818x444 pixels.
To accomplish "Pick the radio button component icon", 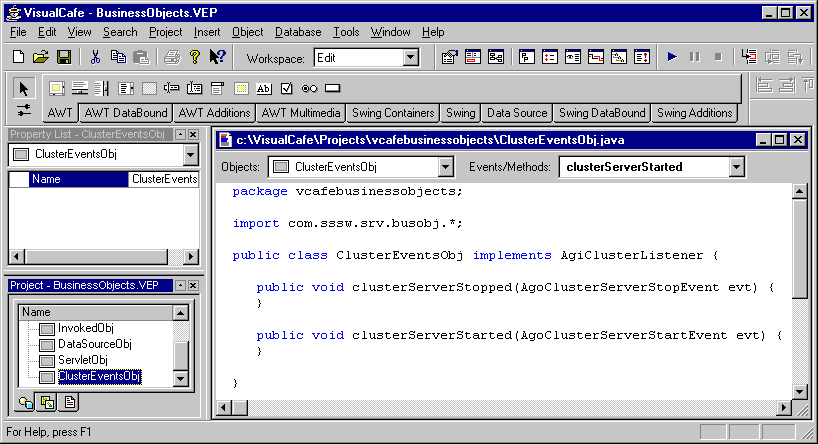I will coord(309,89).
